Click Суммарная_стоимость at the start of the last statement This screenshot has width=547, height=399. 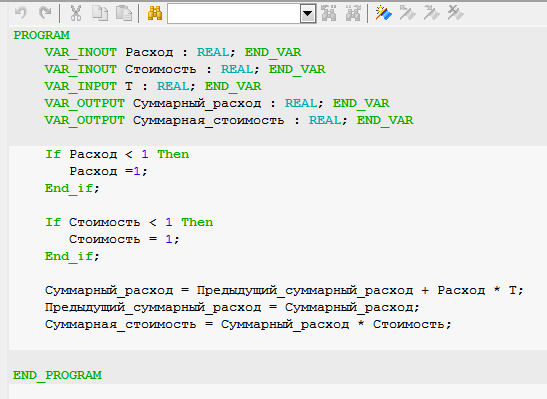120,325
